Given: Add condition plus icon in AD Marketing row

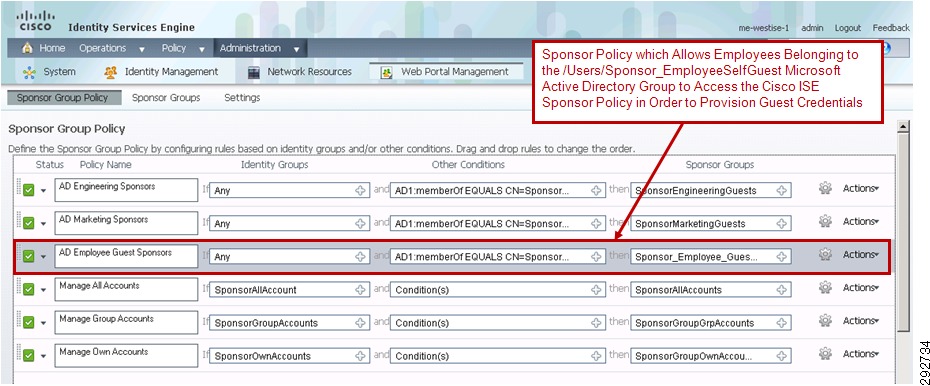Looking at the screenshot, I should click(597, 224).
